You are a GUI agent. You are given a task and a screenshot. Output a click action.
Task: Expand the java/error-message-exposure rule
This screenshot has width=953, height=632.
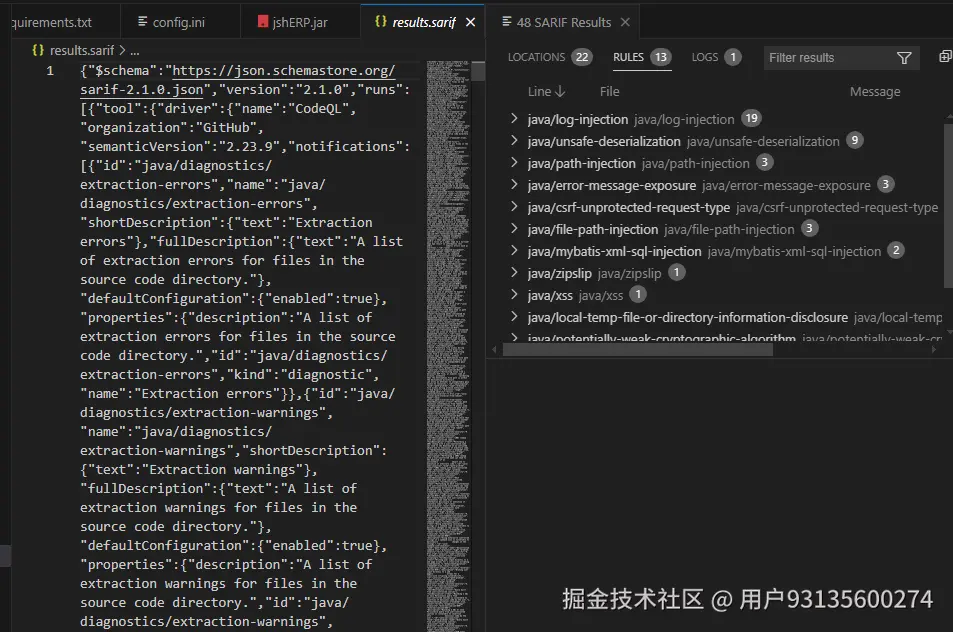tap(514, 184)
